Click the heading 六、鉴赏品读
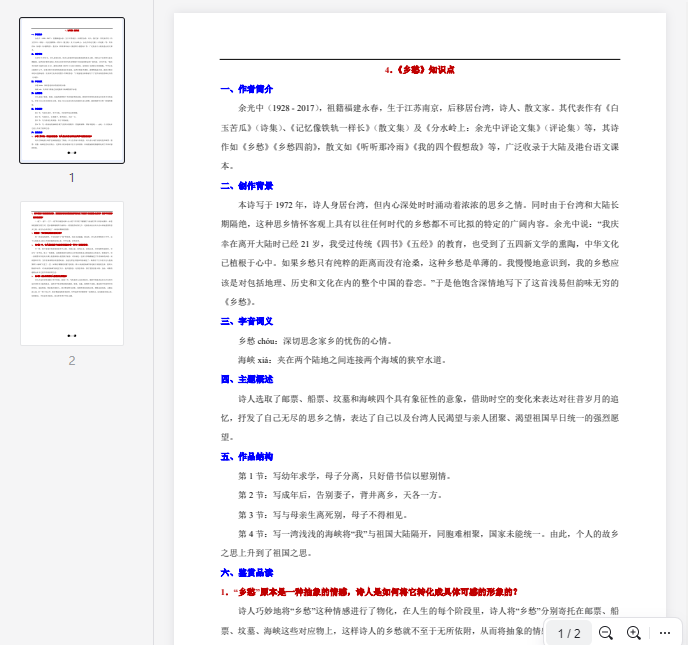The width and height of the screenshot is (688, 645). [247, 572]
